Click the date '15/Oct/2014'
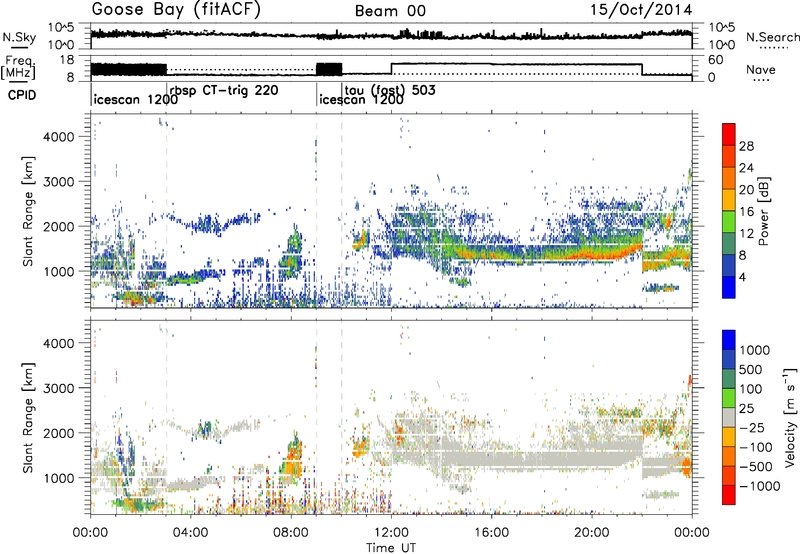 [x=641, y=10]
